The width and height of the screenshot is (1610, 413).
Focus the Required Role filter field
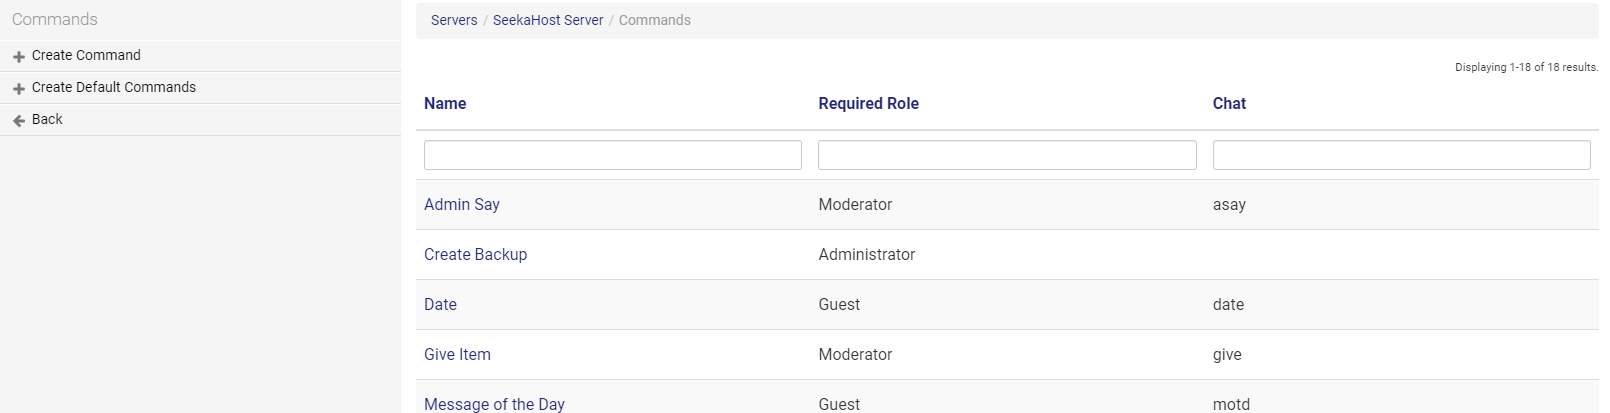[1007, 155]
